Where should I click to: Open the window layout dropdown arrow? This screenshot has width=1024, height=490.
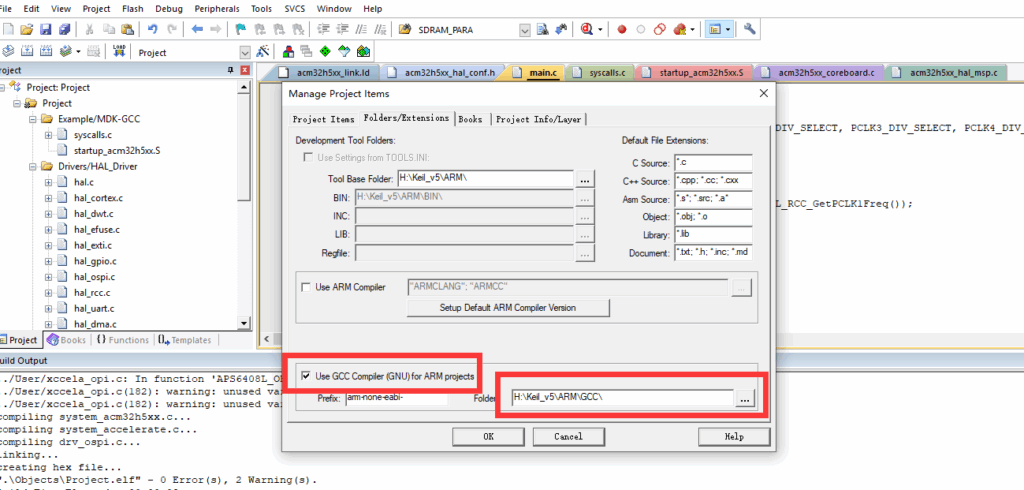tap(728, 30)
